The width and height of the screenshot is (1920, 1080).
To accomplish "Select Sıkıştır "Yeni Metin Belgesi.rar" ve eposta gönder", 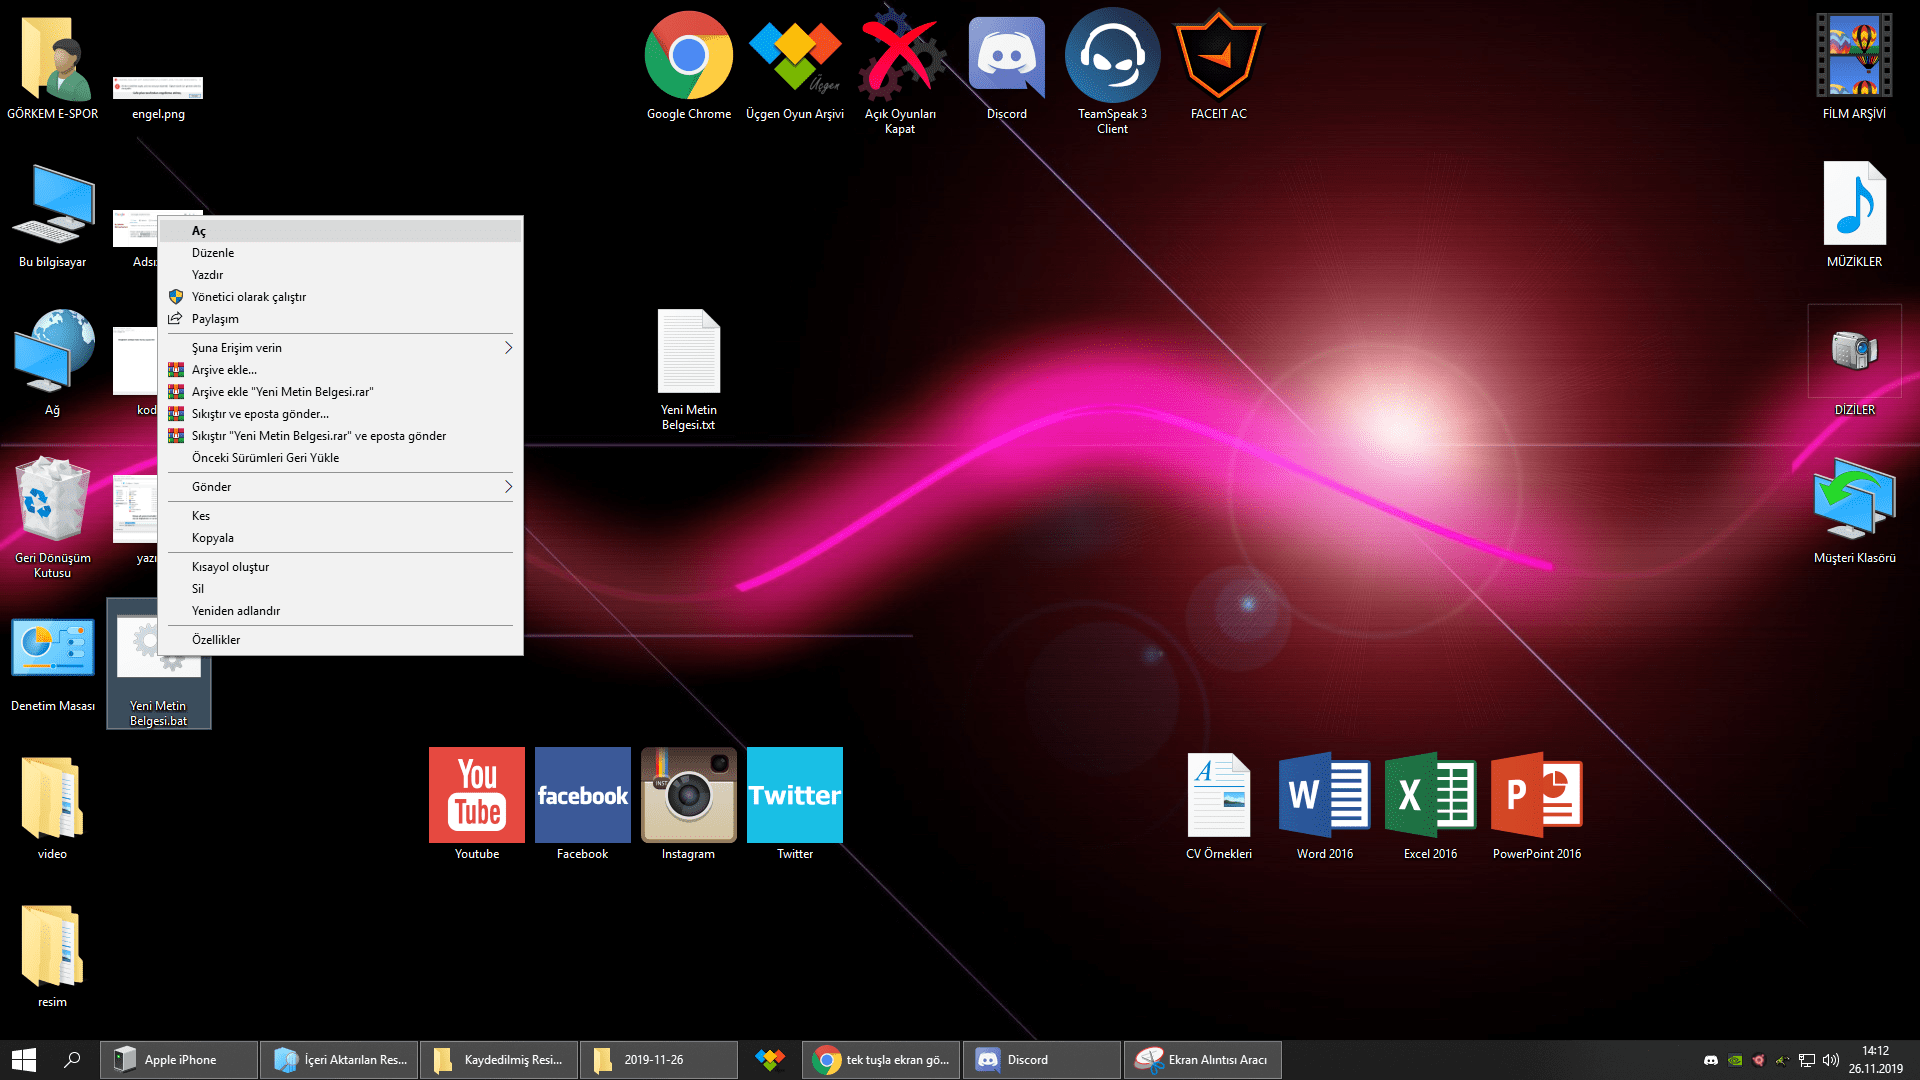I will [x=340, y=436].
